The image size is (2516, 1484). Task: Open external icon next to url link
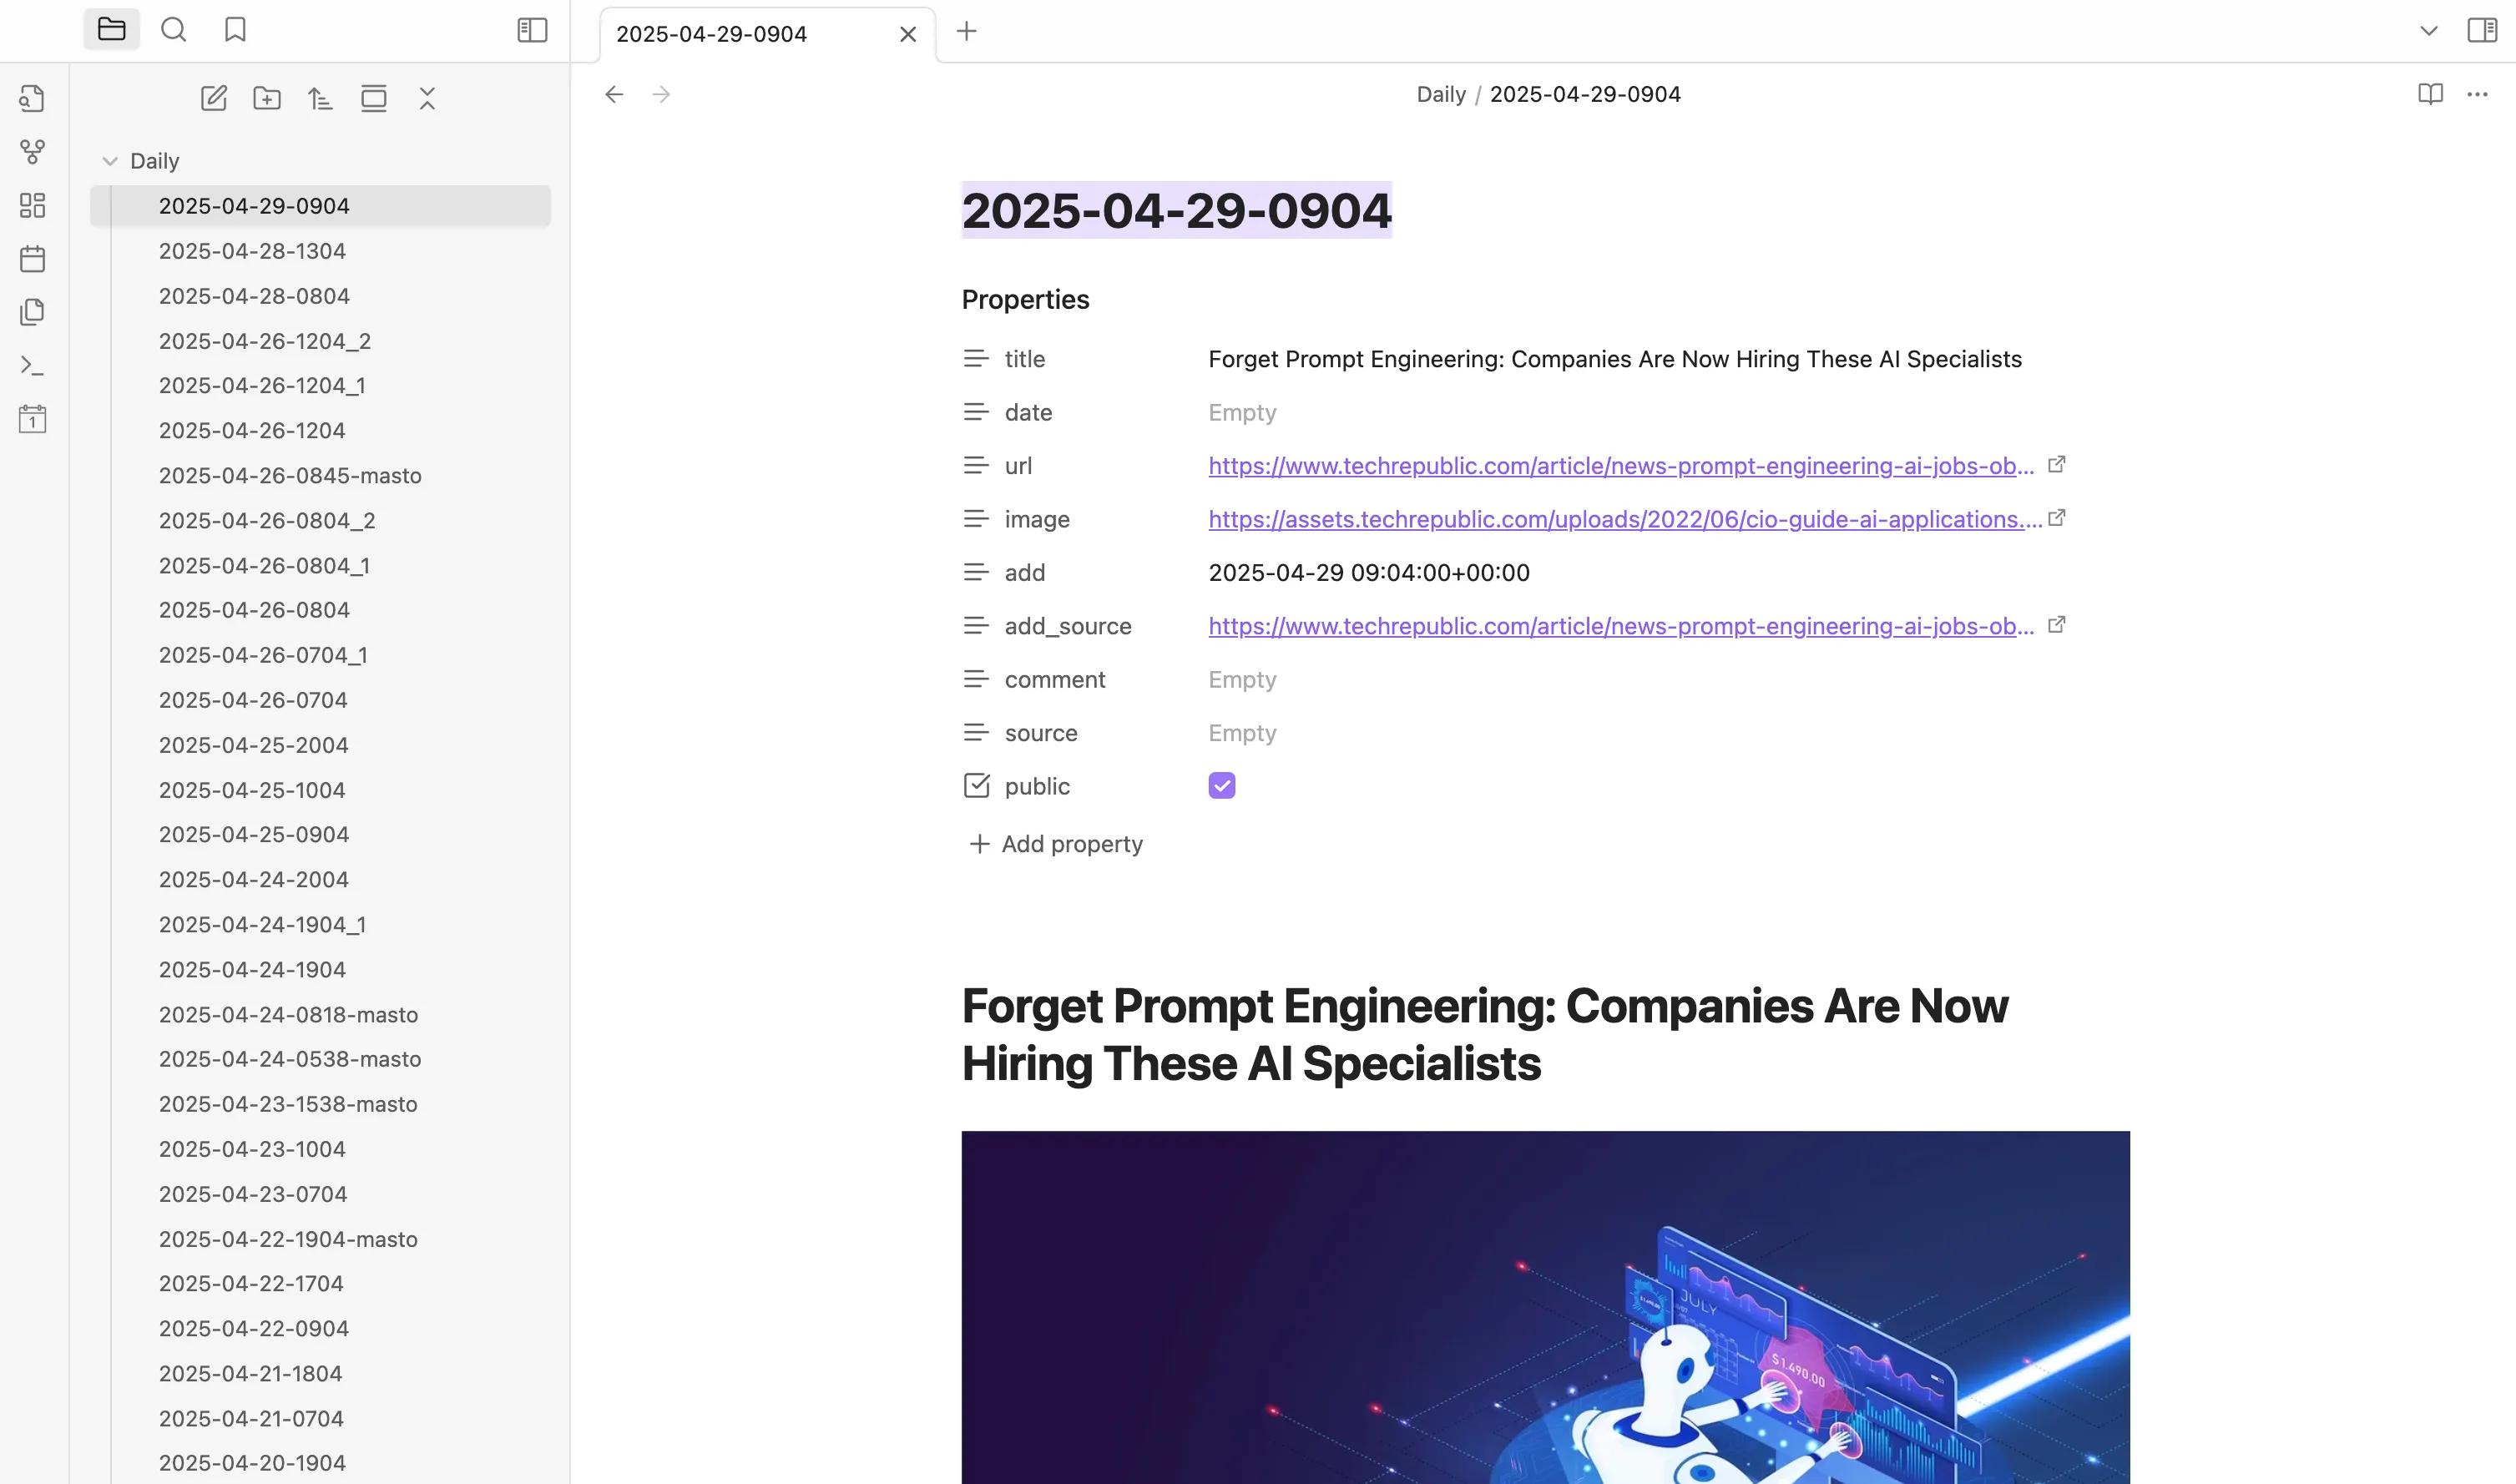pyautogui.click(x=2057, y=465)
